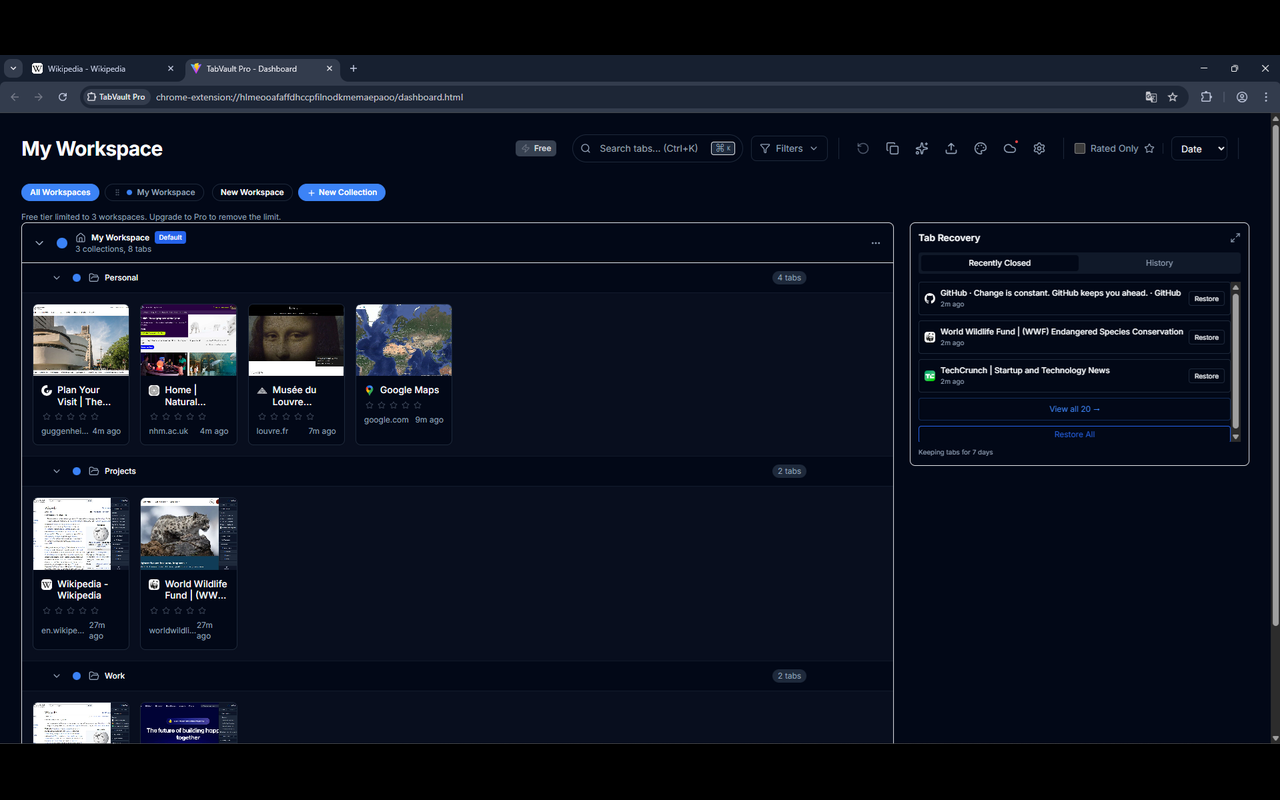Open the Filters dropdown
This screenshot has width=1280, height=800.
[x=789, y=148]
